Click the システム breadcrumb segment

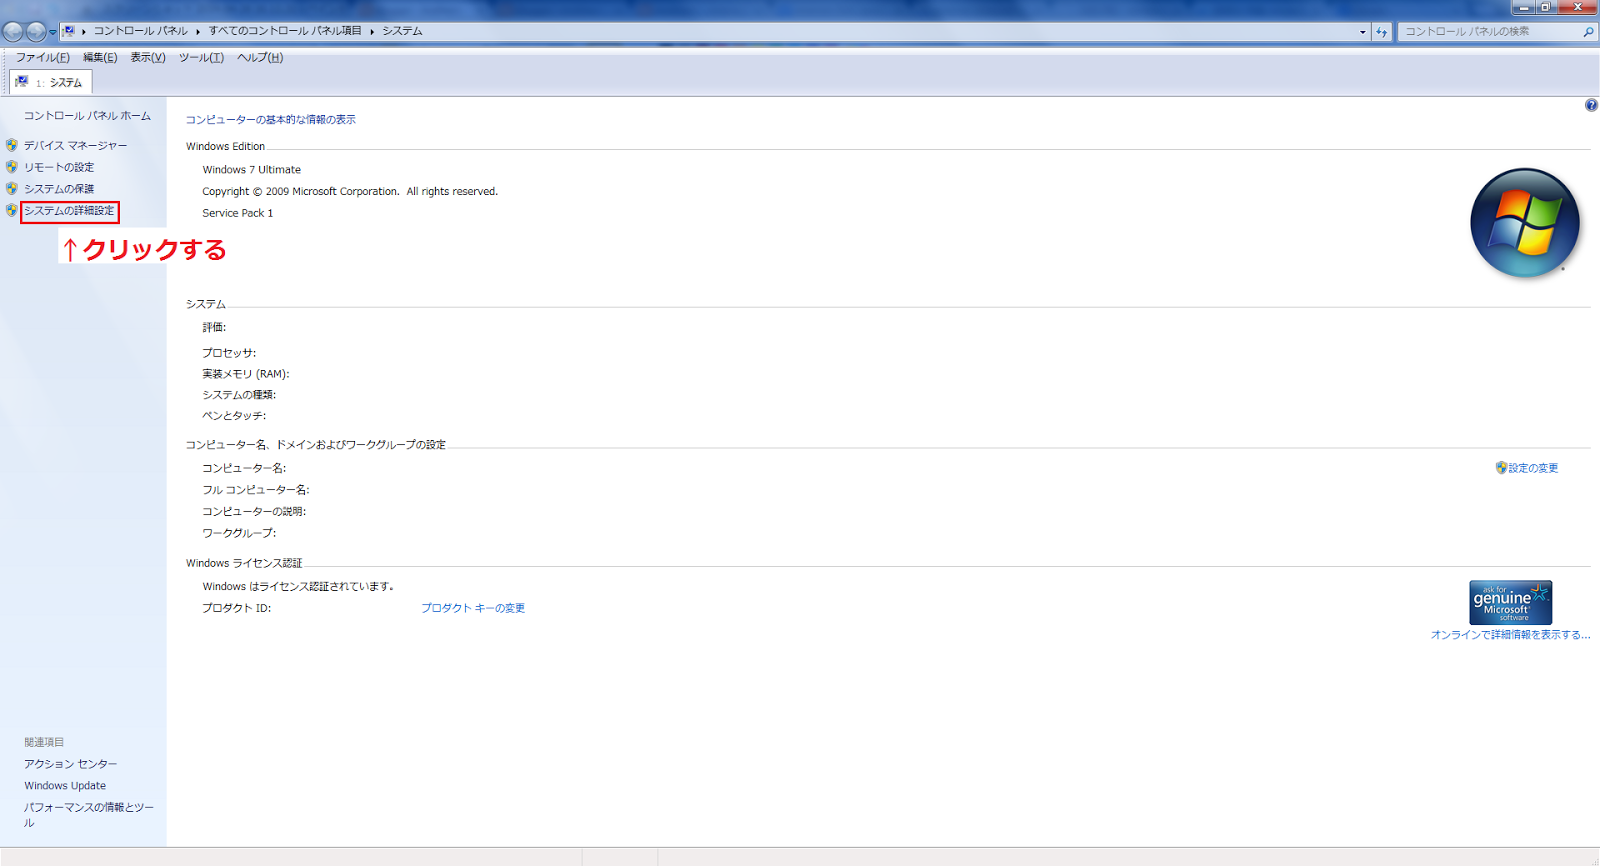pyautogui.click(x=402, y=31)
